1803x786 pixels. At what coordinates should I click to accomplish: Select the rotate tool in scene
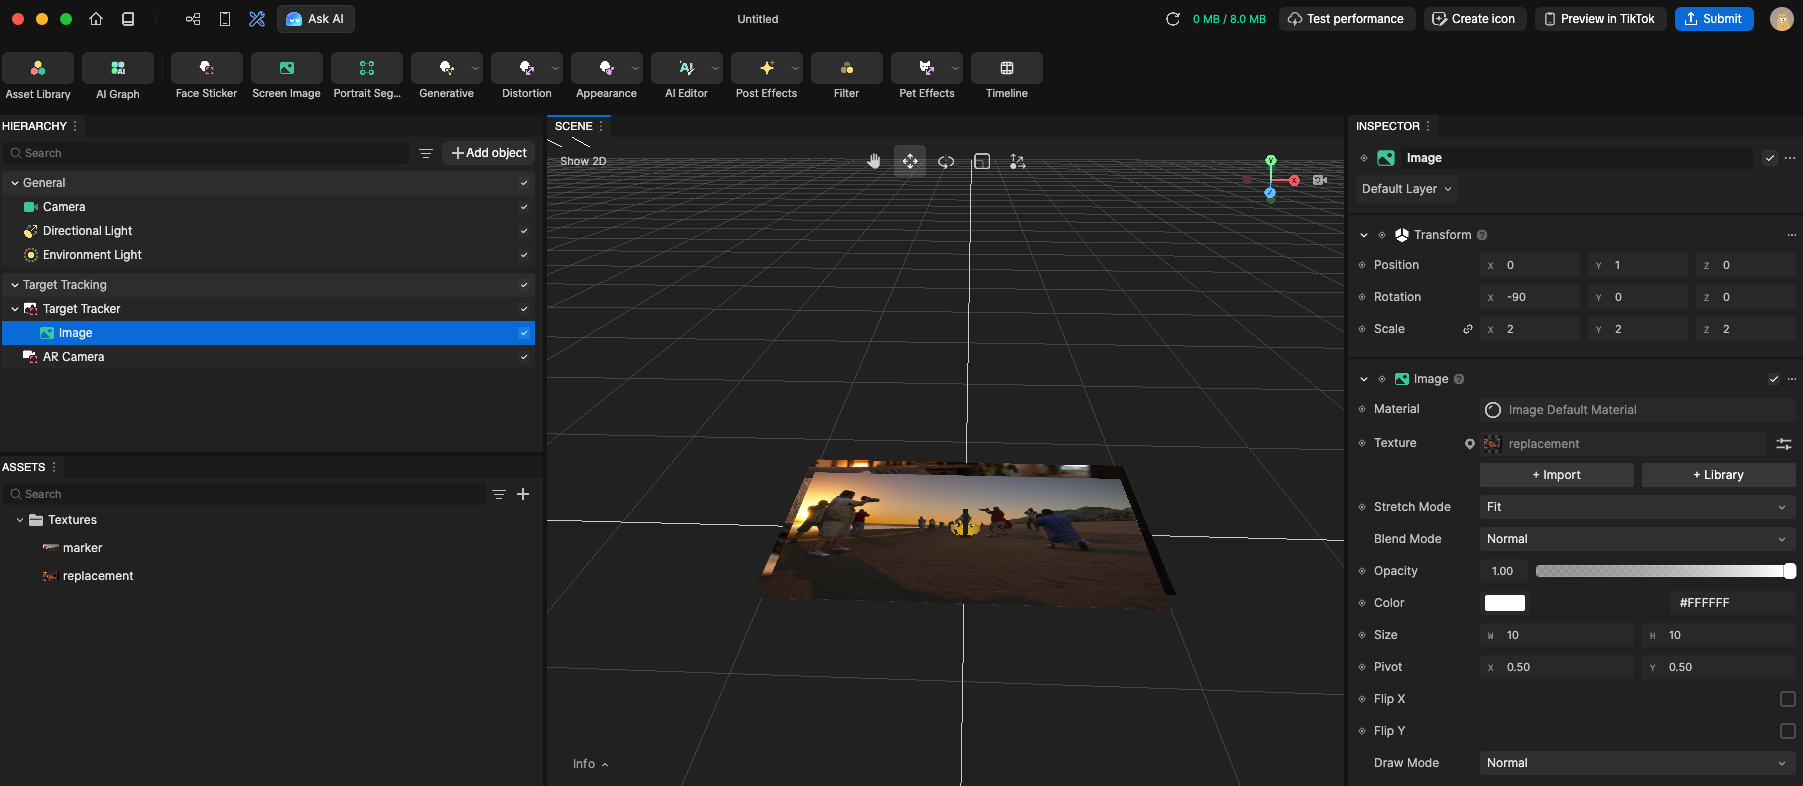point(946,161)
